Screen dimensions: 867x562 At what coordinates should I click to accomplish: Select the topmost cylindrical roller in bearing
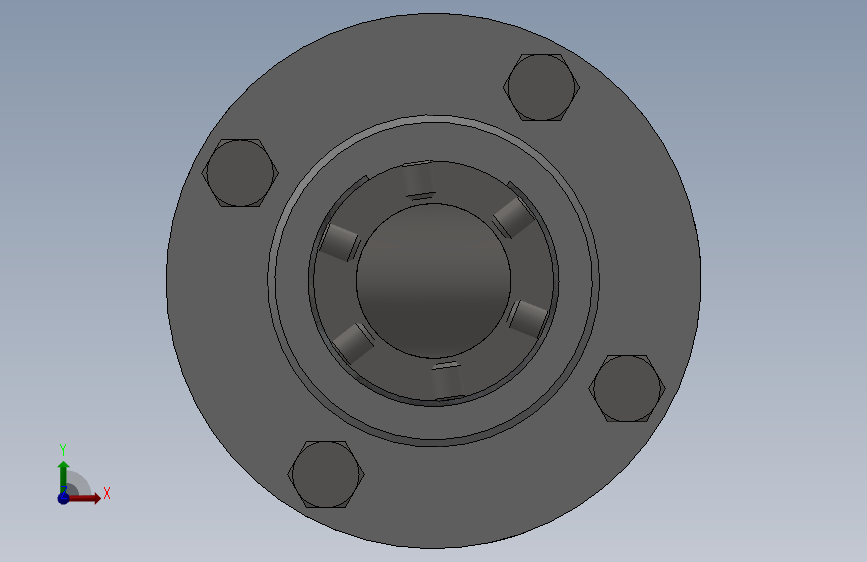point(418,179)
